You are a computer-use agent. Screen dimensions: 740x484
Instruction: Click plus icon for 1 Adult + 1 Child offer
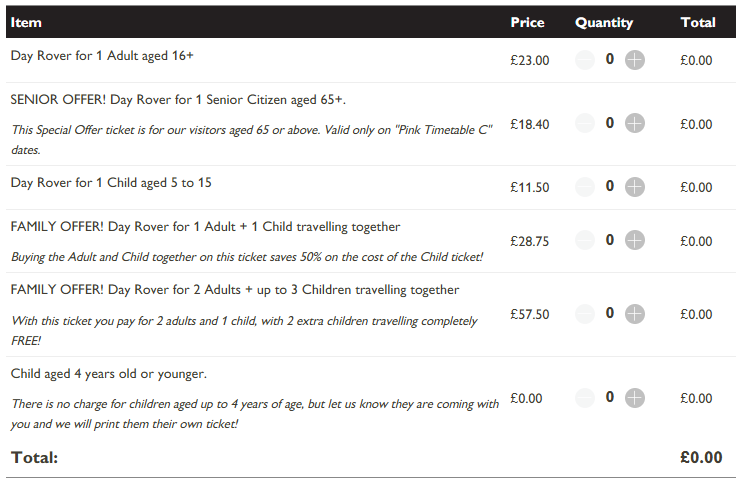click(635, 240)
